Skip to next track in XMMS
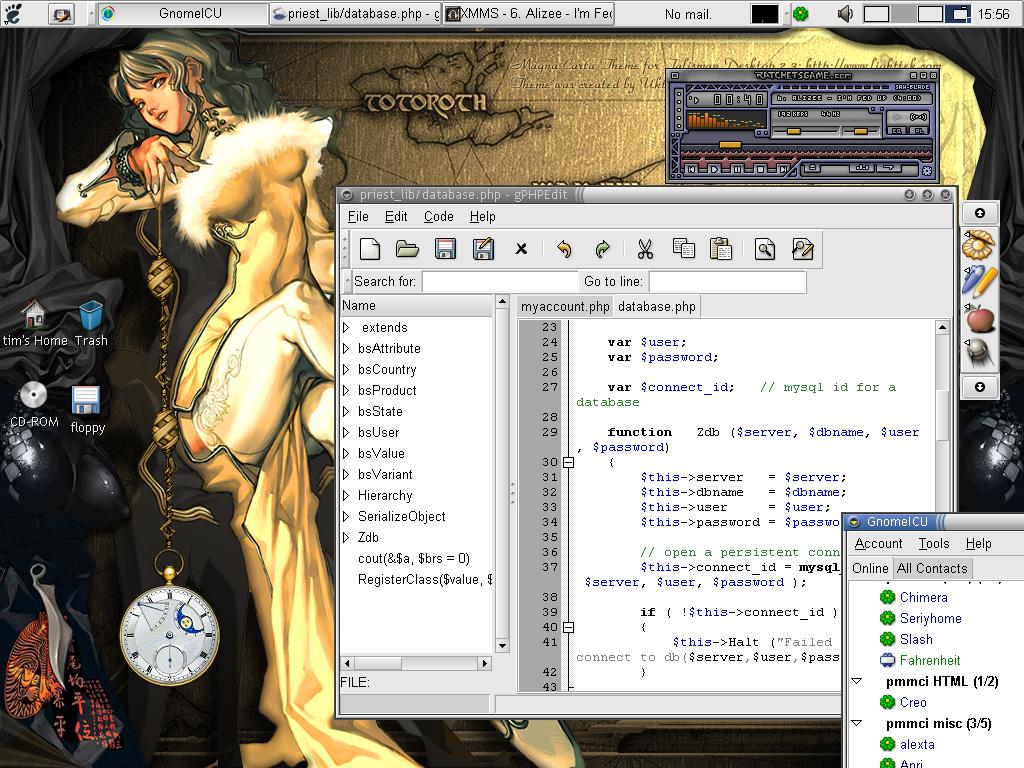The height and width of the screenshot is (768, 1024). pos(784,170)
